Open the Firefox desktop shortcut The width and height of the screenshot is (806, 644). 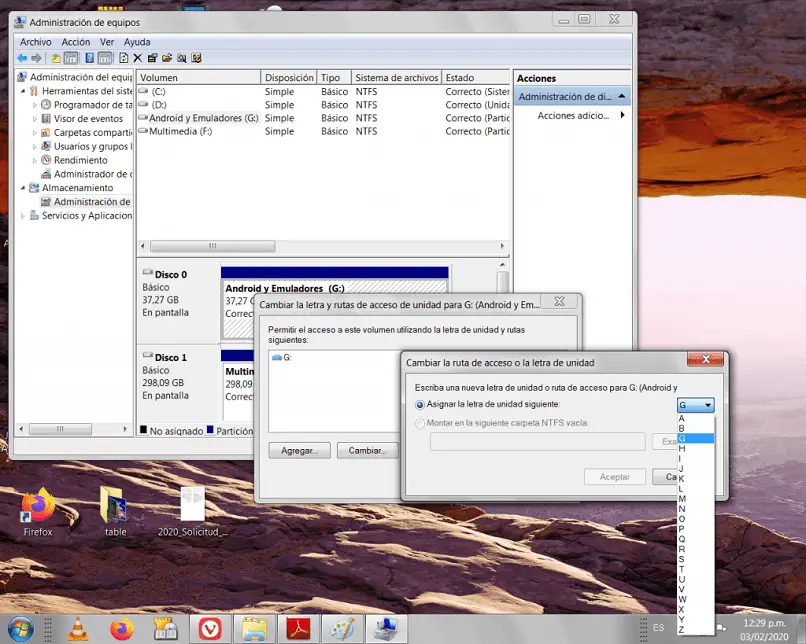click(38, 506)
